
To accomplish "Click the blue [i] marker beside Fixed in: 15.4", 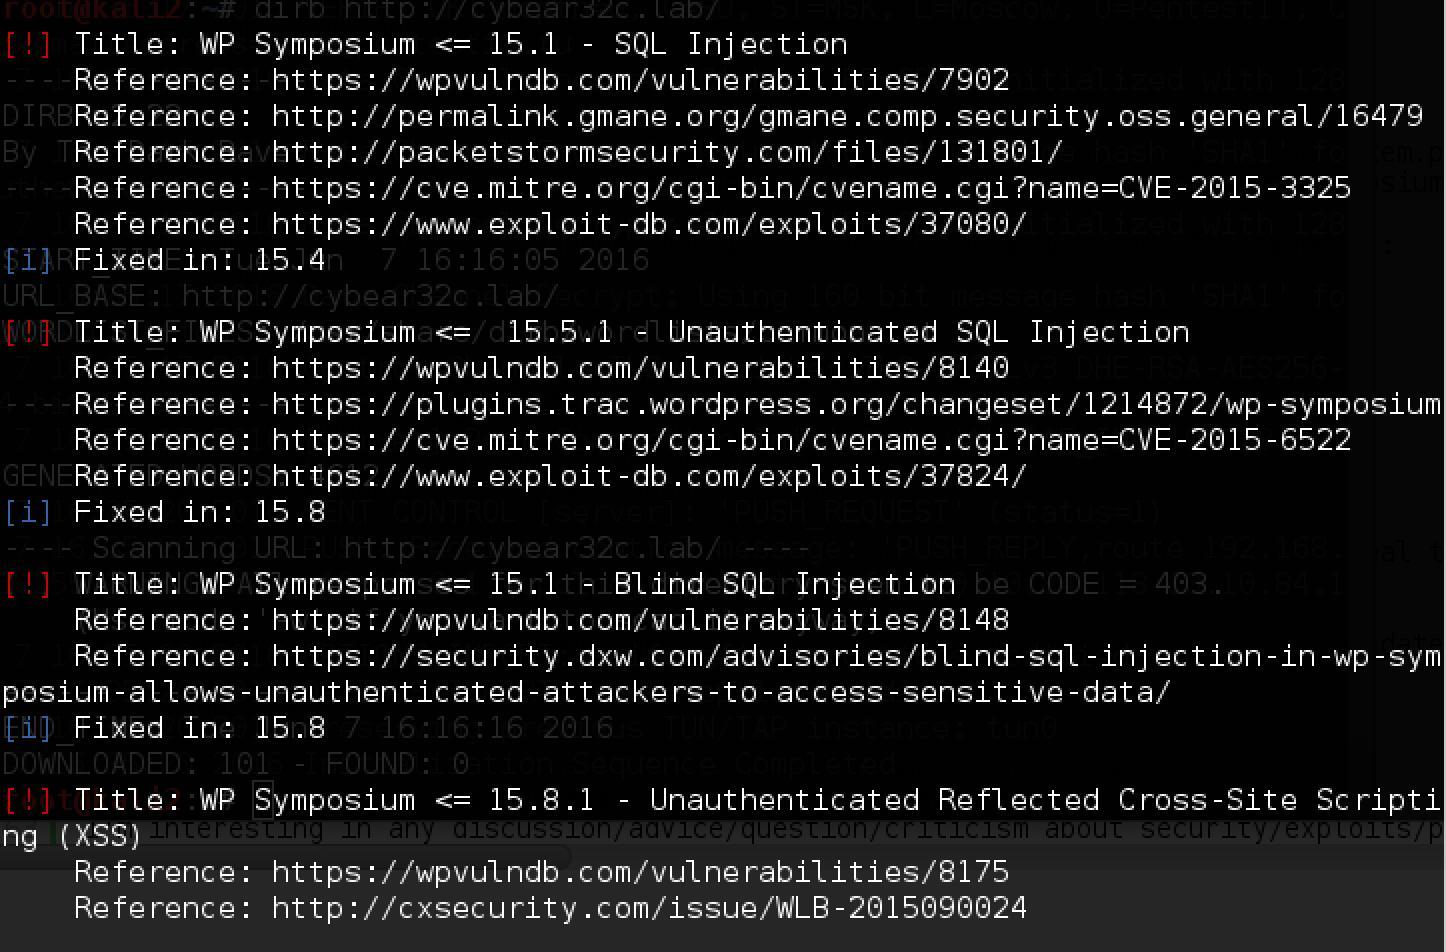I will click(x=28, y=260).
